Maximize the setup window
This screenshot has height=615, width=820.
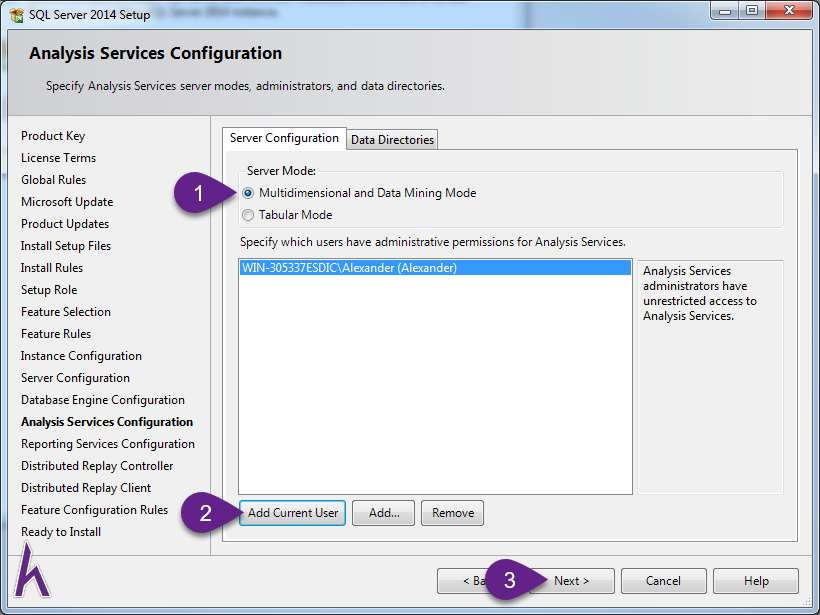tap(751, 10)
